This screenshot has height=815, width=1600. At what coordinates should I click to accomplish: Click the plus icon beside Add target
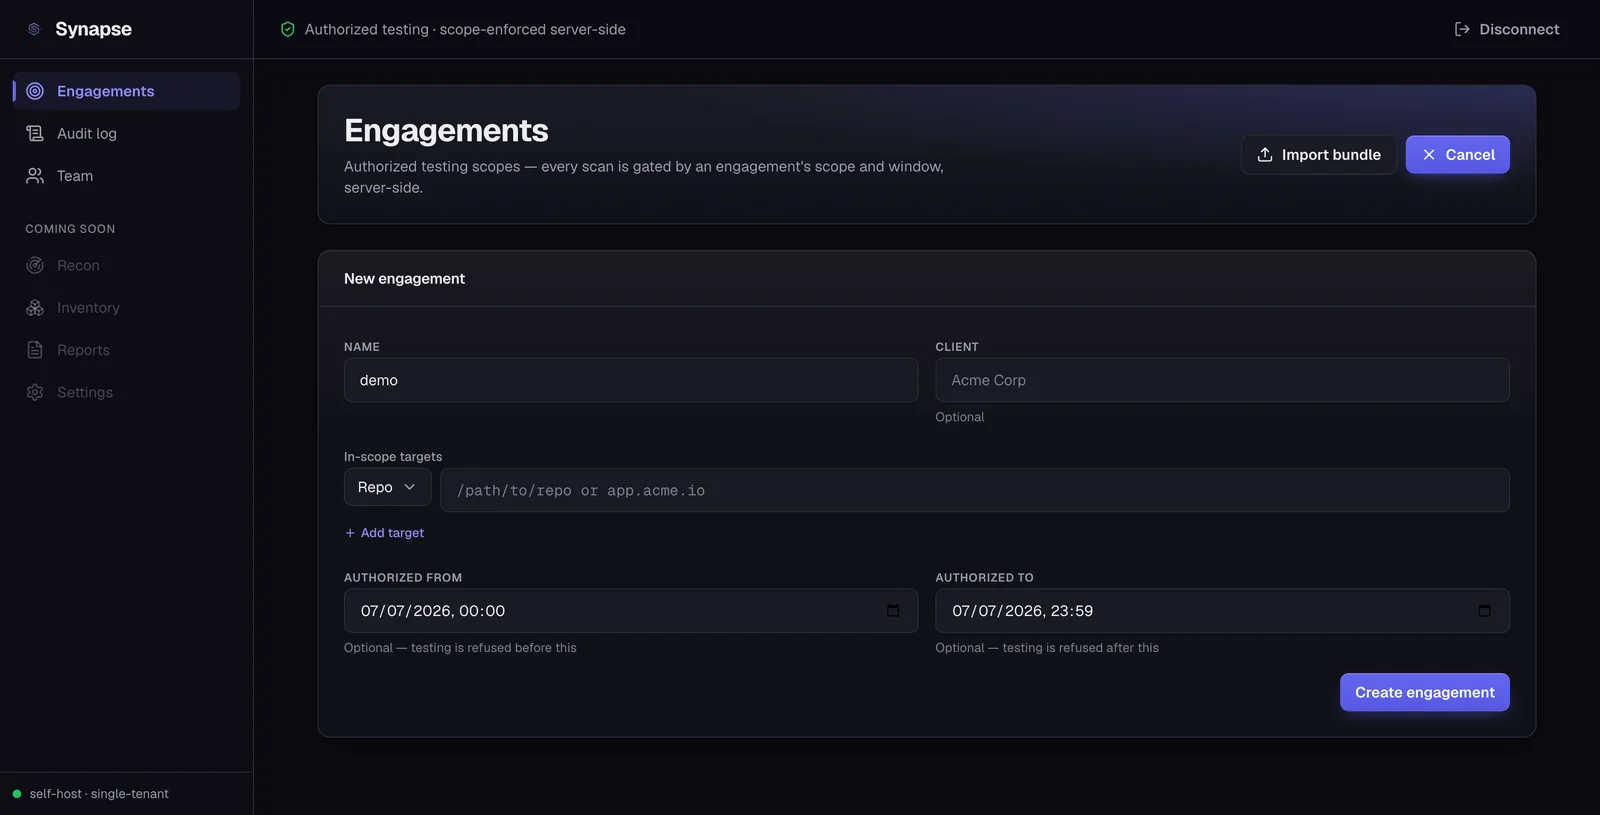pyautogui.click(x=350, y=533)
